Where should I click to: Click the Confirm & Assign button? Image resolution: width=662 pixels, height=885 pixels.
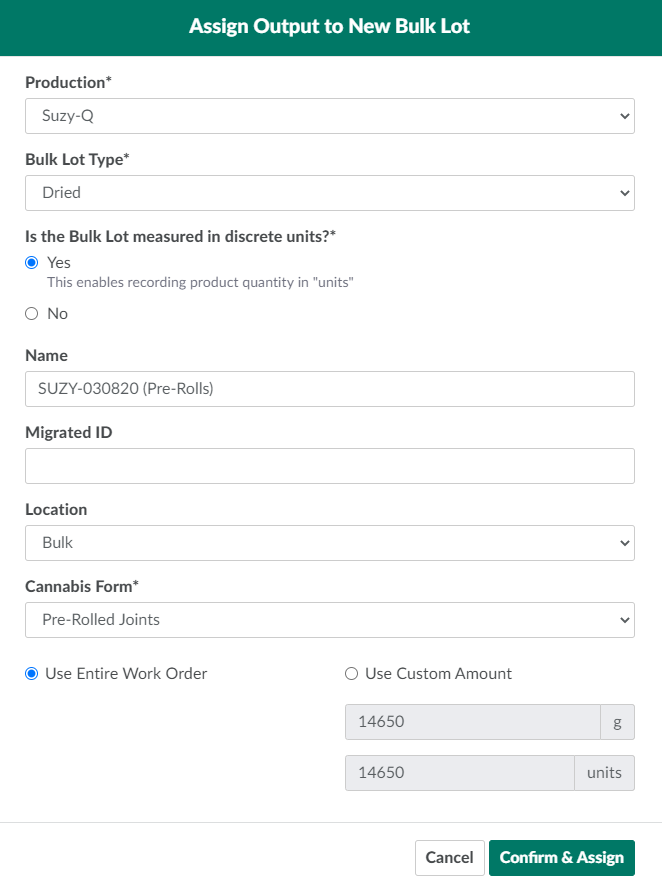pyautogui.click(x=561, y=858)
